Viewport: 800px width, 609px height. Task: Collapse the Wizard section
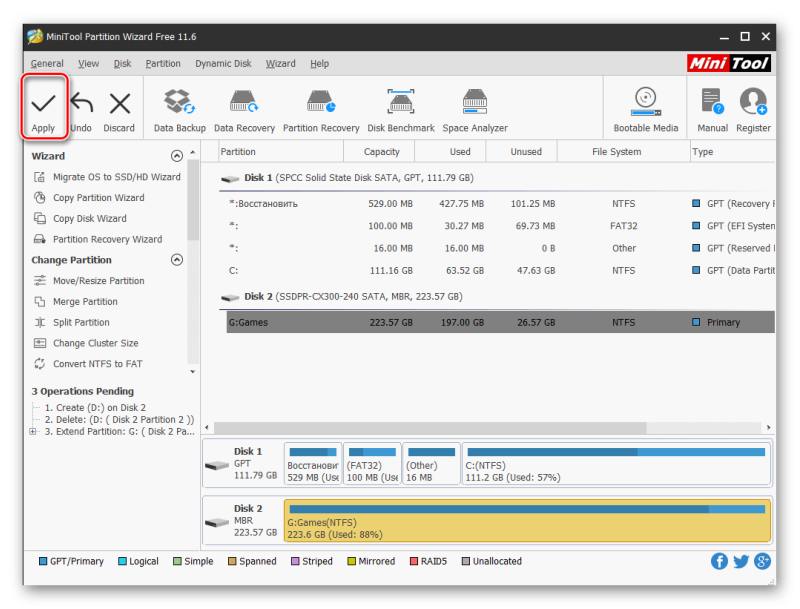click(x=177, y=156)
